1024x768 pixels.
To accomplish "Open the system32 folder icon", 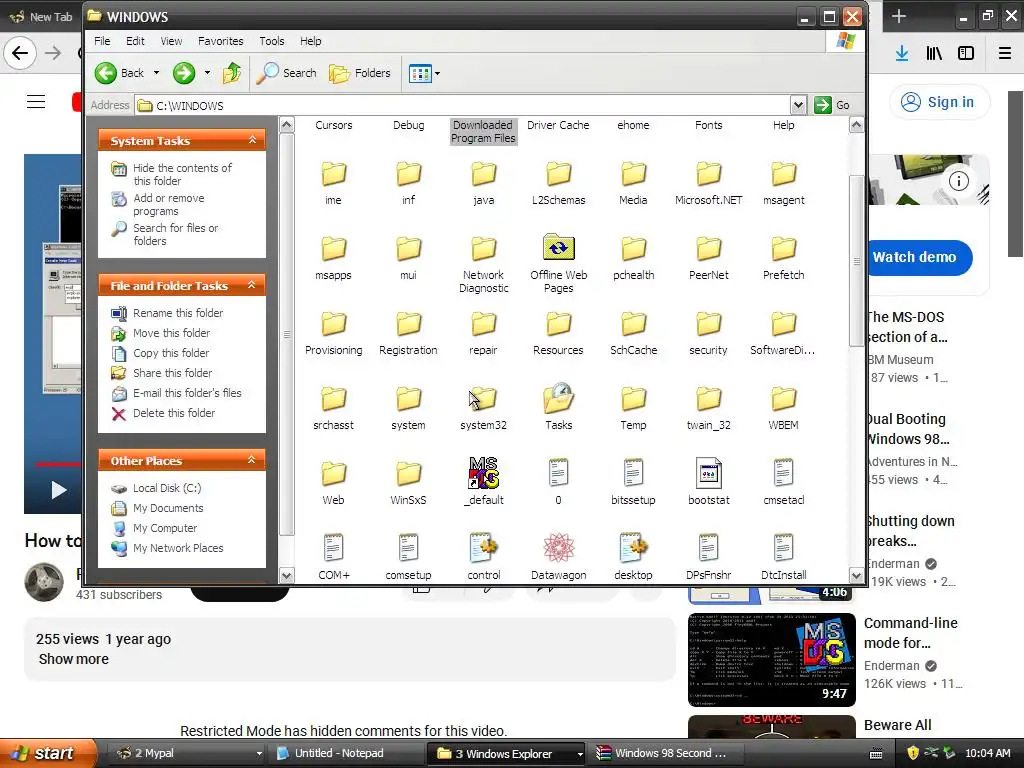I will coord(483,398).
